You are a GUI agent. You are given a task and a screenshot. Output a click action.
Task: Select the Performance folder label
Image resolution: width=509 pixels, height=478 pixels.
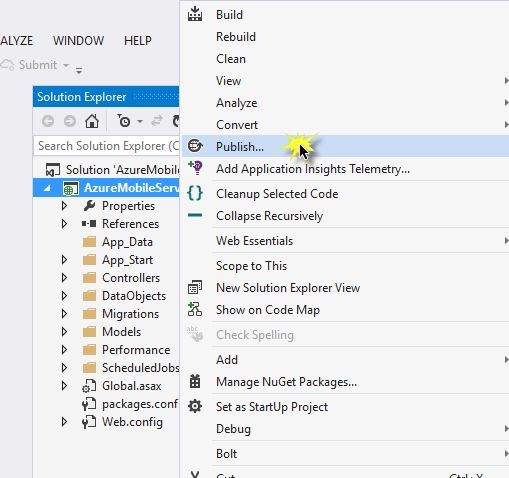(x=136, y=350)
